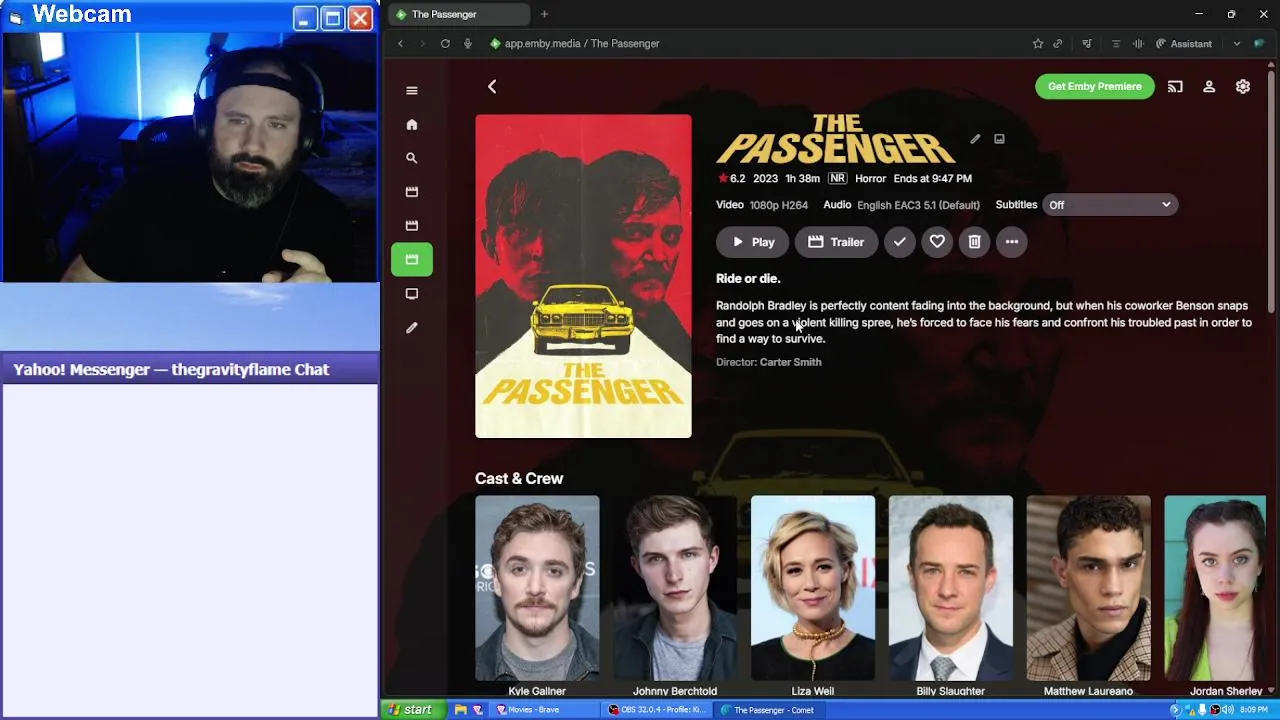Click the 8:09 PM system clock
Screen dimensions: 1280x720
[1254, 710]
